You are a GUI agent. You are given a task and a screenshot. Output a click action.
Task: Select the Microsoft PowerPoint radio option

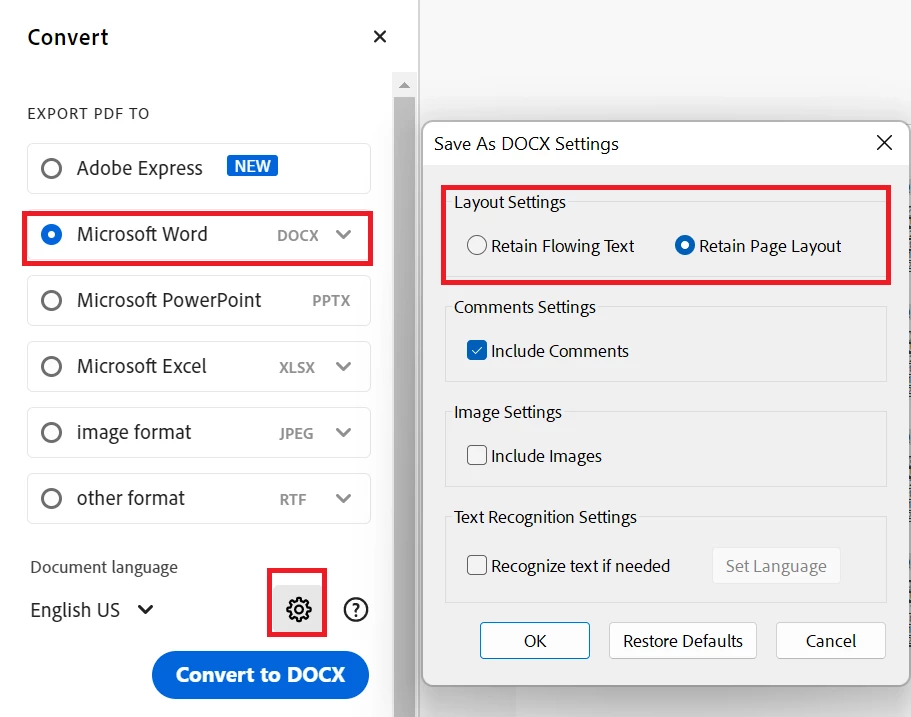[x=52, y=300]
